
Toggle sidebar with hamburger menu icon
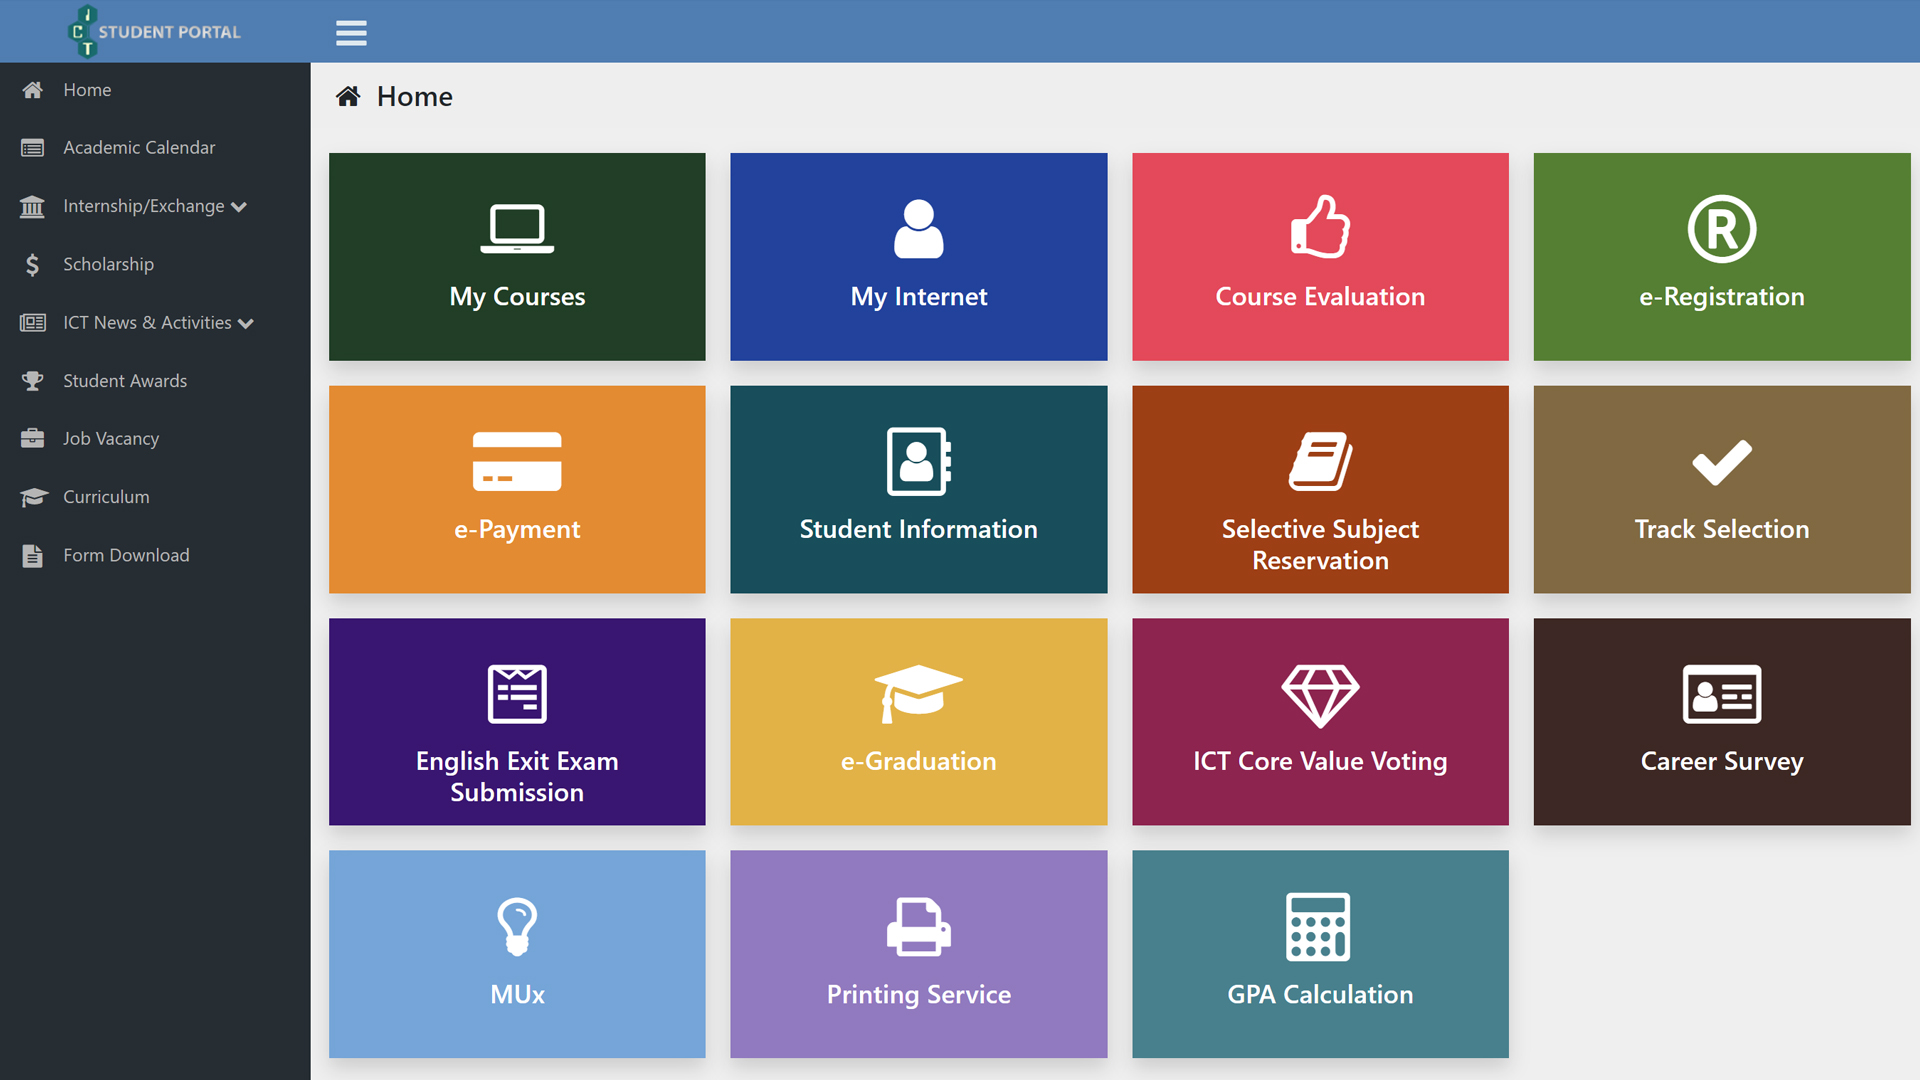pos(351,32)
